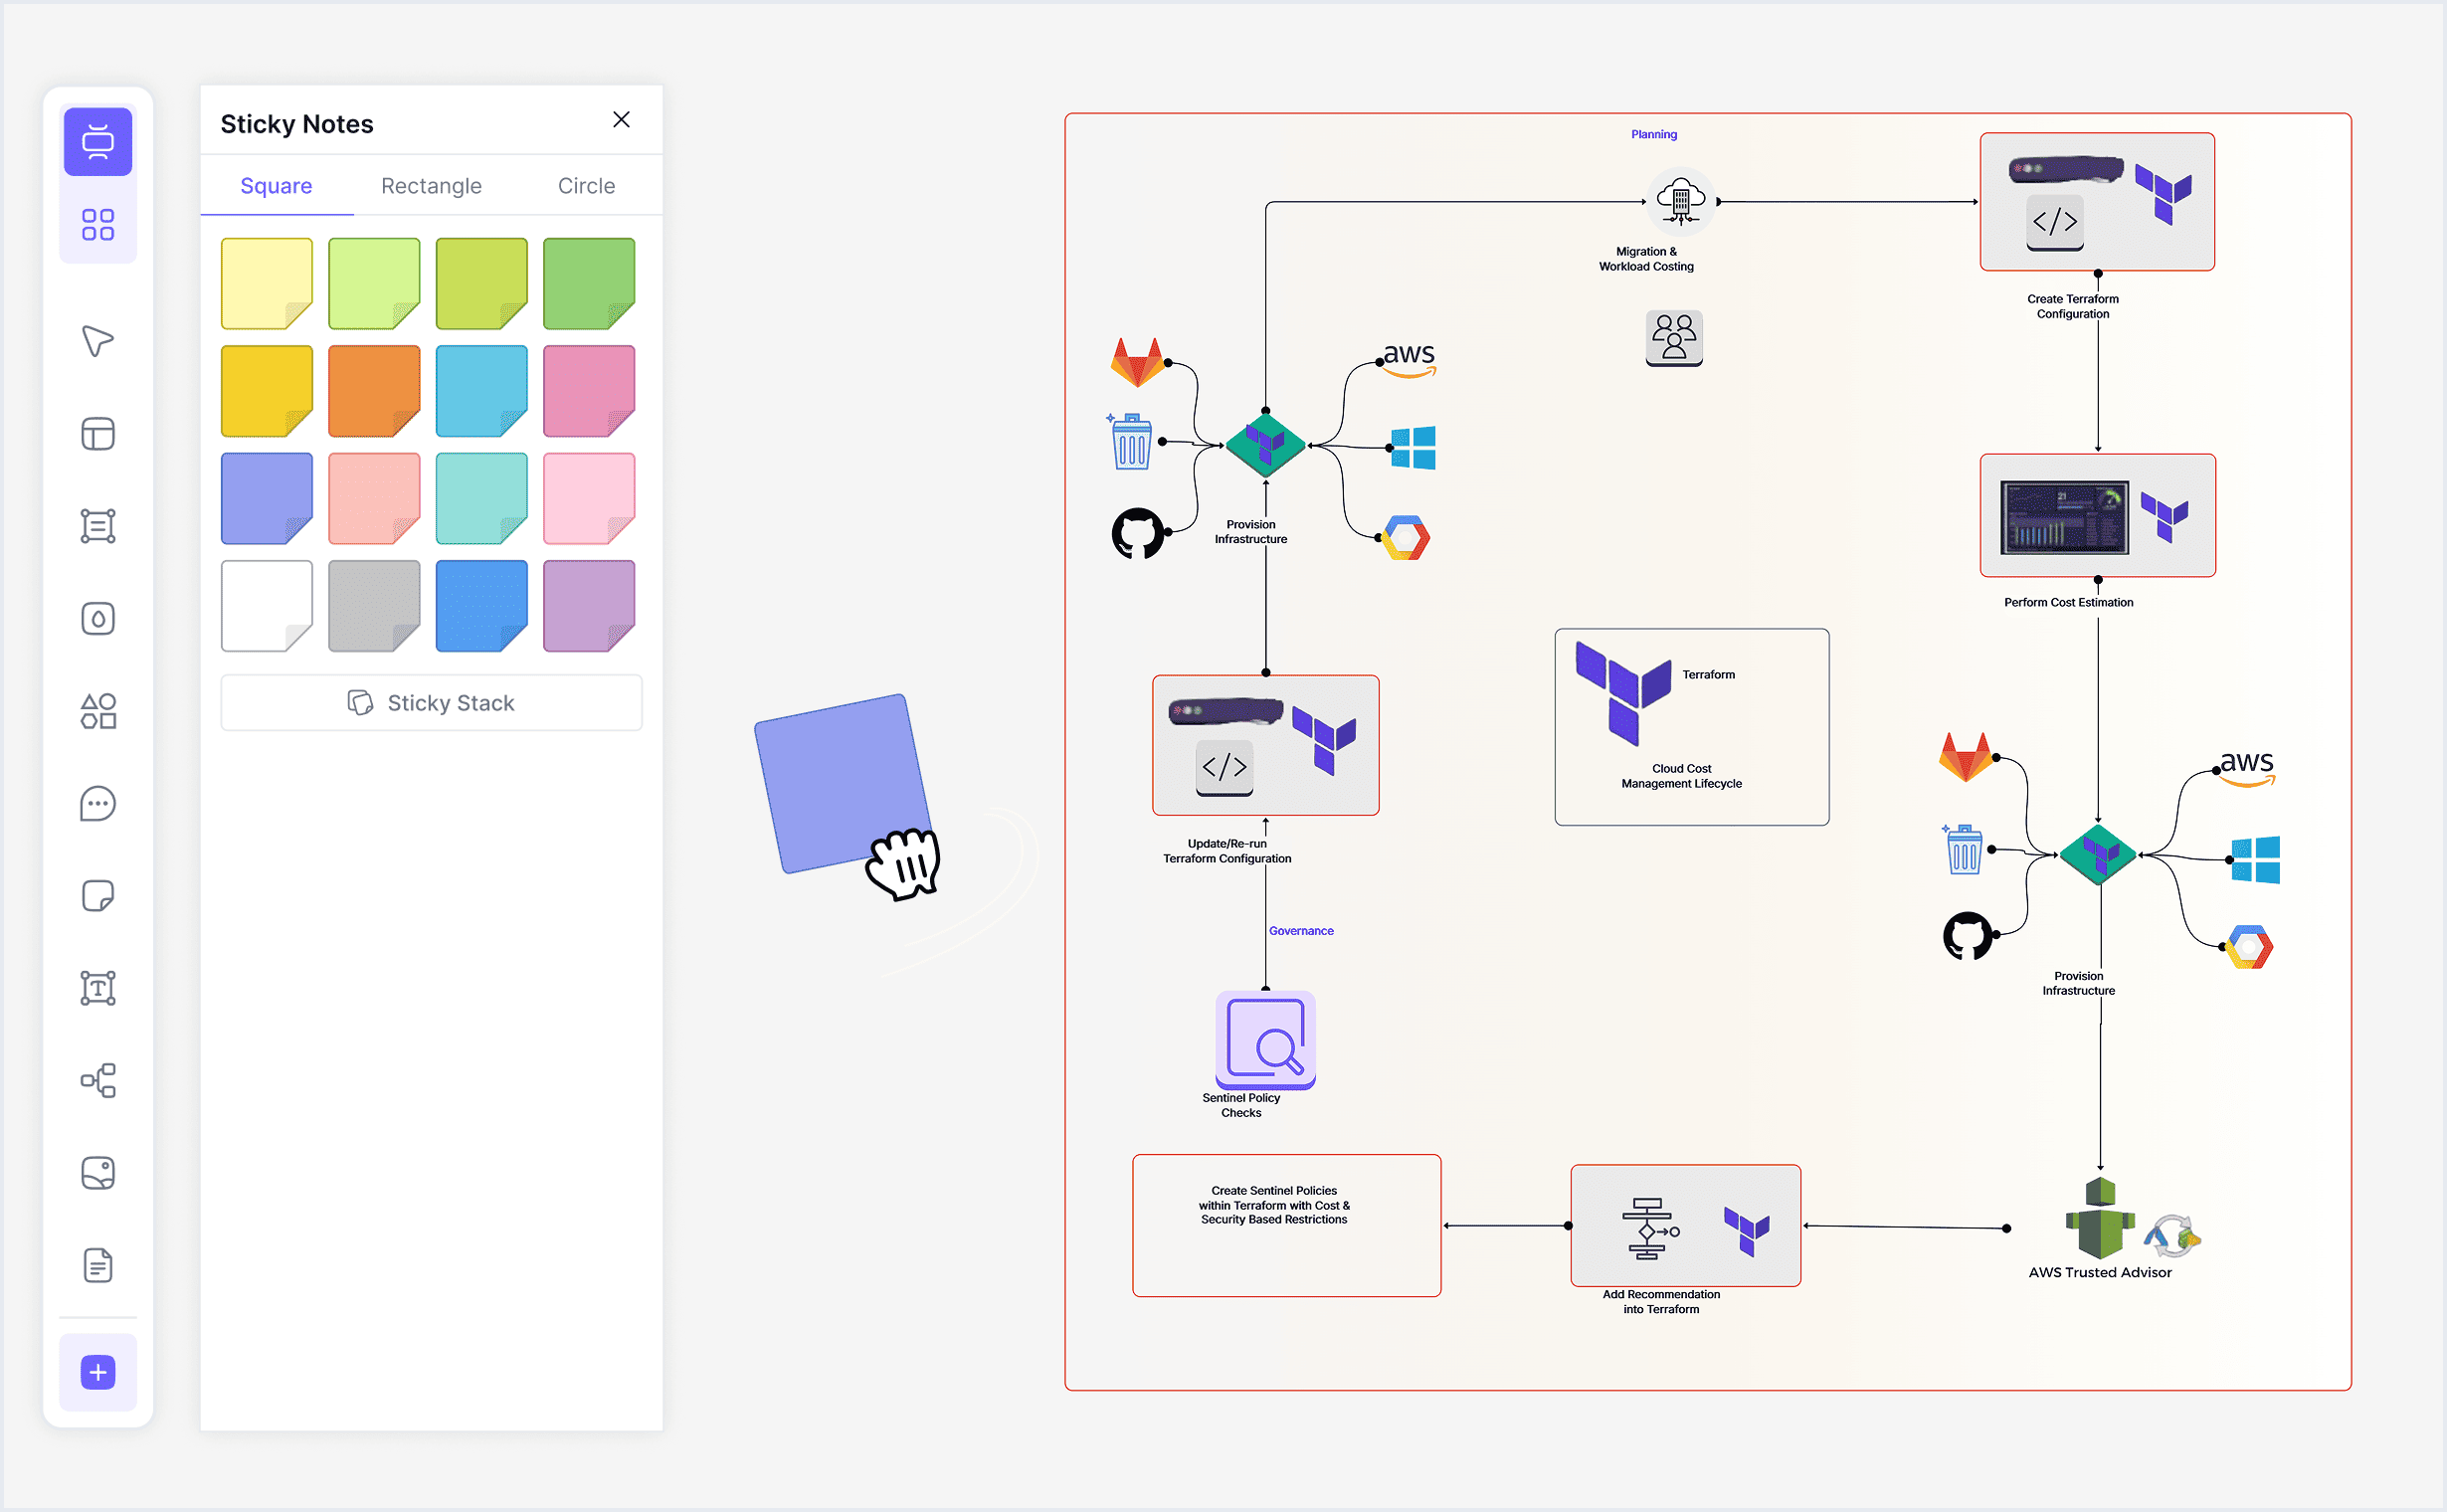Open the shapes tool icon
The height and width of the screenshot is (1512, 2447).
pos(98,711)
